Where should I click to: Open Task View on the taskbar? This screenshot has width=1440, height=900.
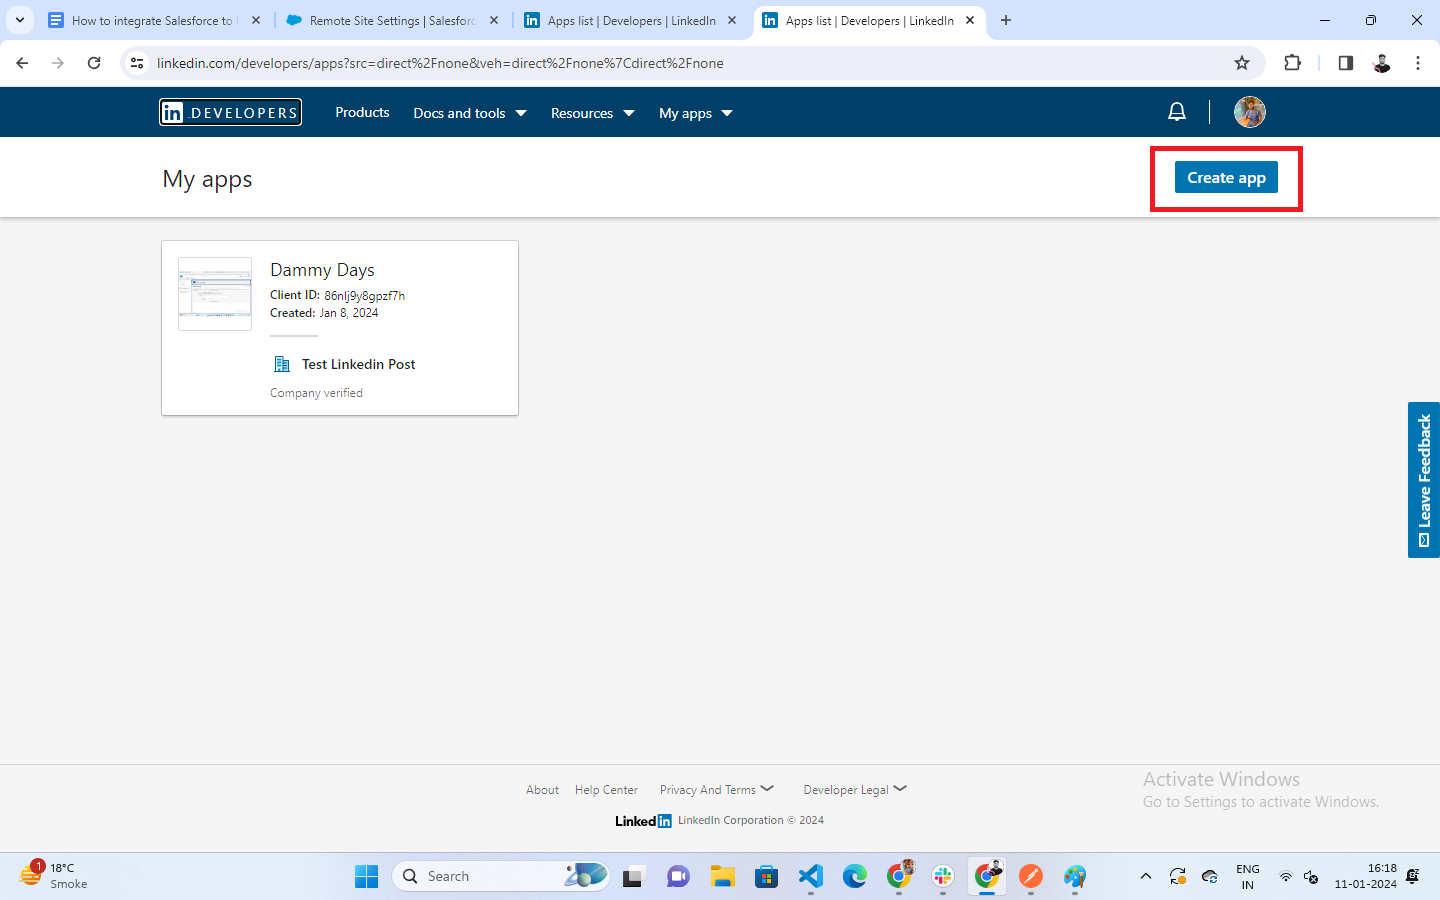[x=633, y=876]
